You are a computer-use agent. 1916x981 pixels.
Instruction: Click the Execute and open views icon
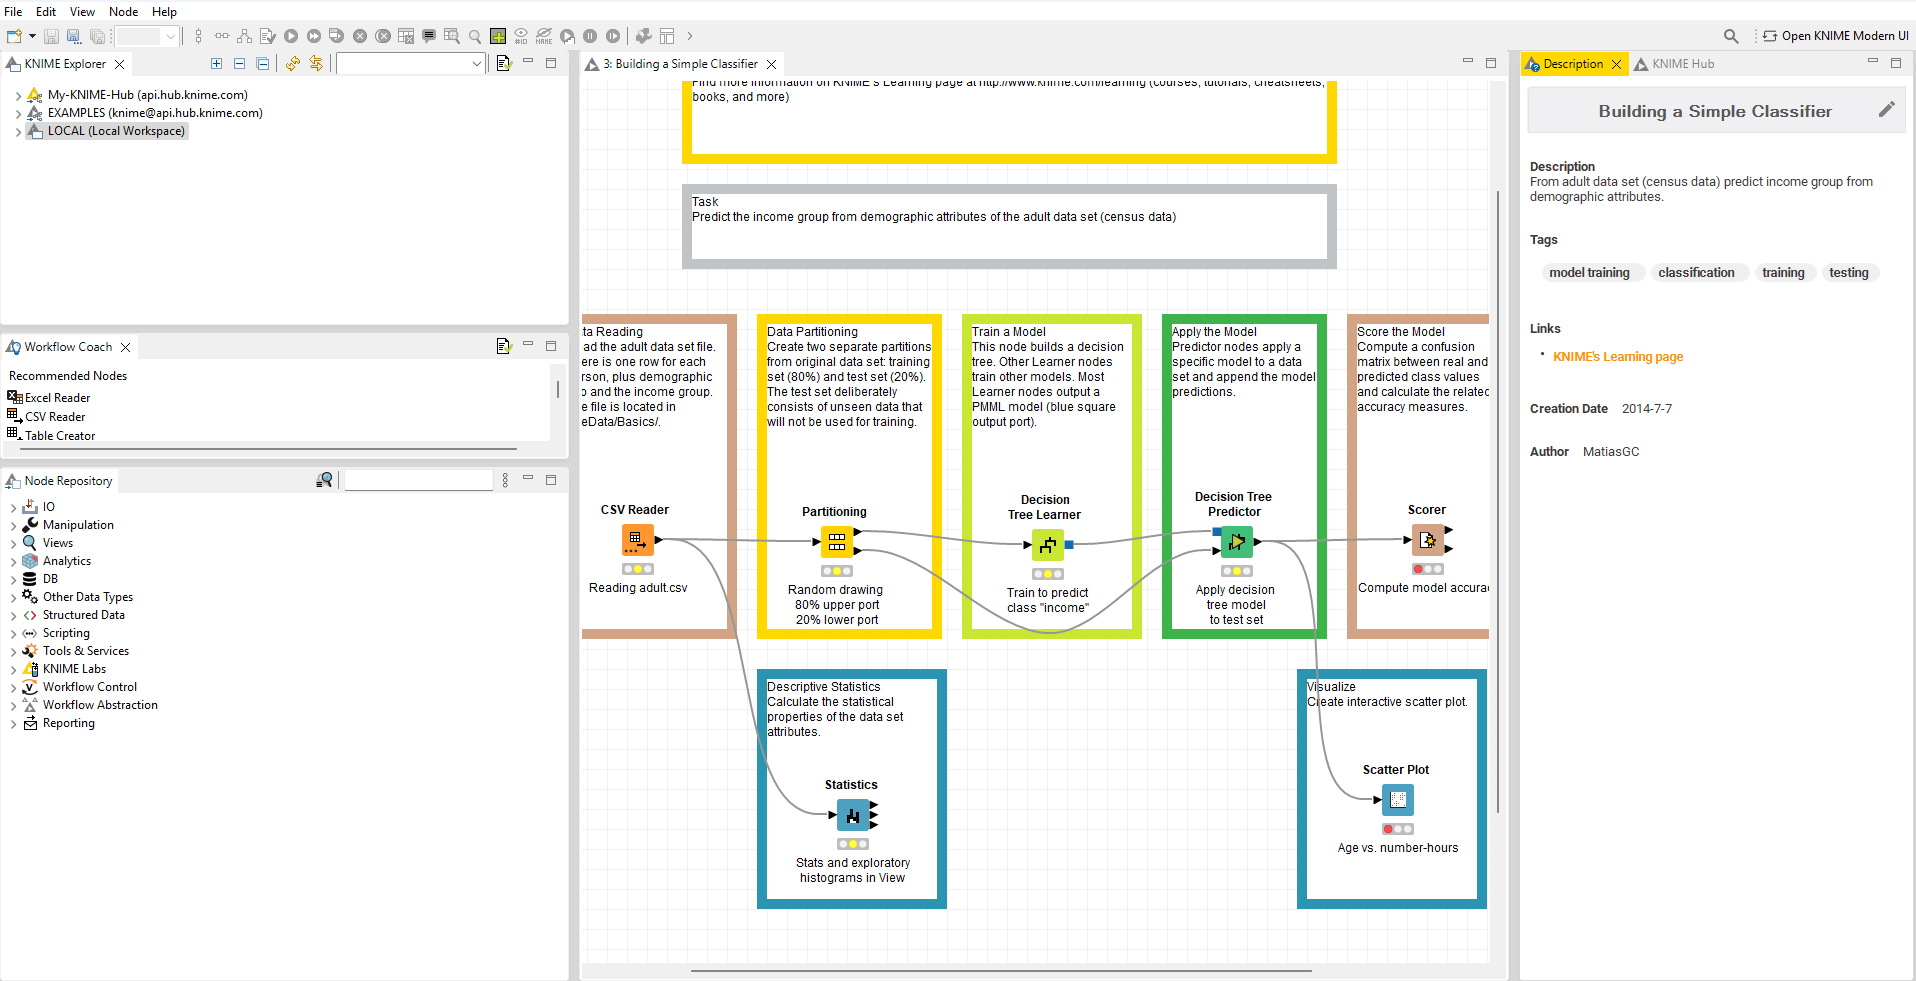(x=337, y=36)
